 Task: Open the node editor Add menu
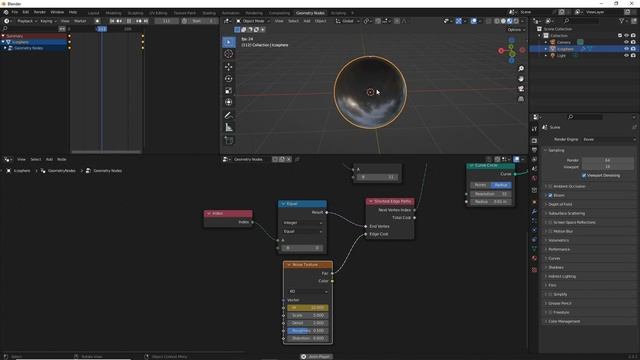tap(49, 159)
